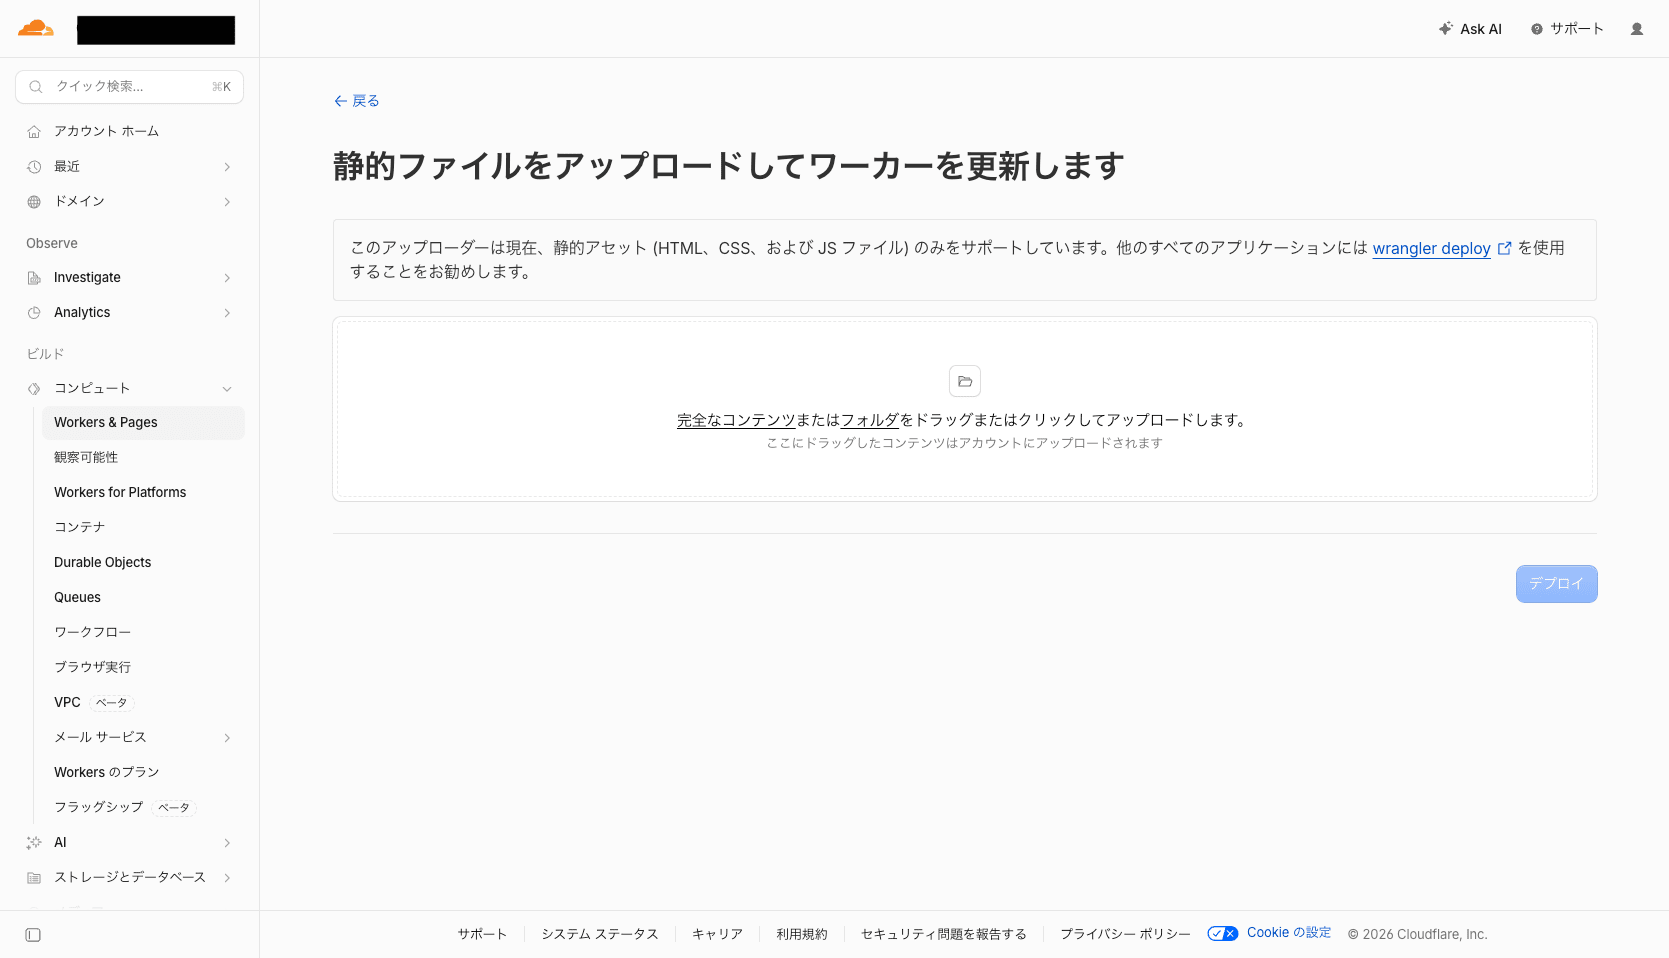The image size is (1669, 958).
Task: Click the account home house icon
Action: point(34,132)
